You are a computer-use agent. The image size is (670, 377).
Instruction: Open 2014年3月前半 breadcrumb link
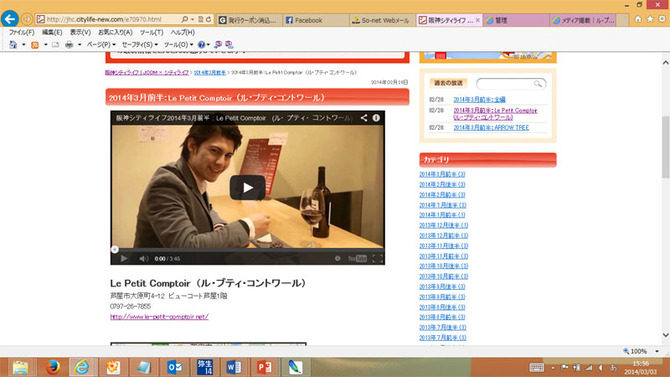click(210, 73)
